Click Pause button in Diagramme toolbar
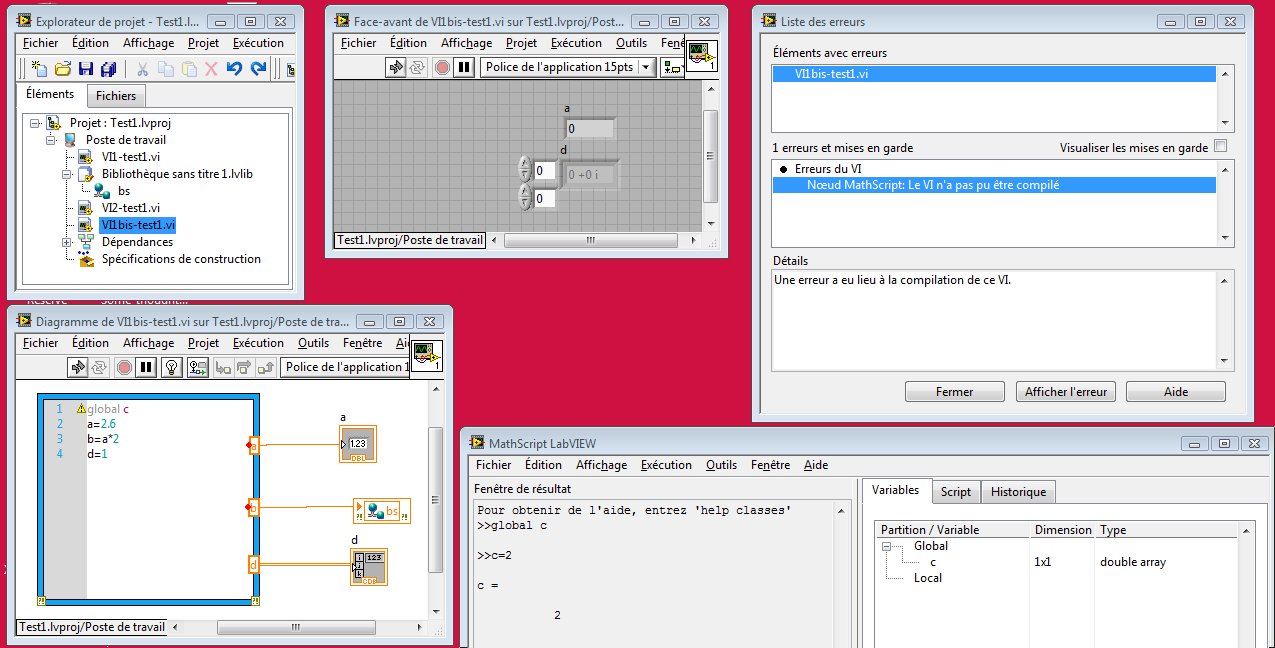 click(146, 367)
